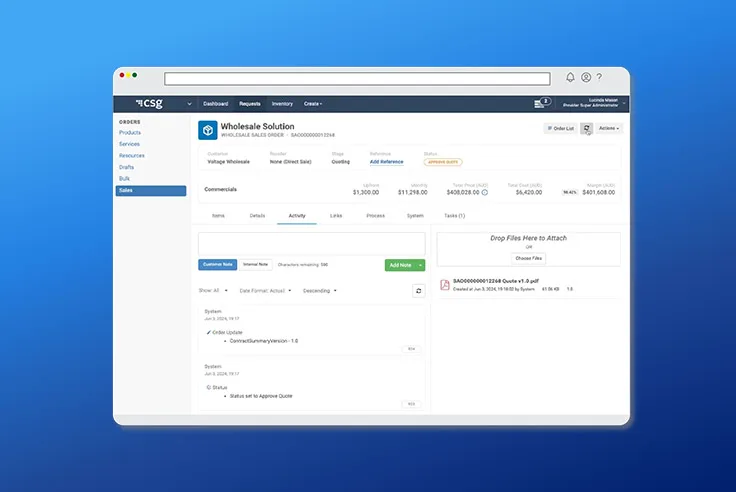Viewport: 736px width, 492px height.
Task: Select Internal Note type
Action: (x=255, y=264)
